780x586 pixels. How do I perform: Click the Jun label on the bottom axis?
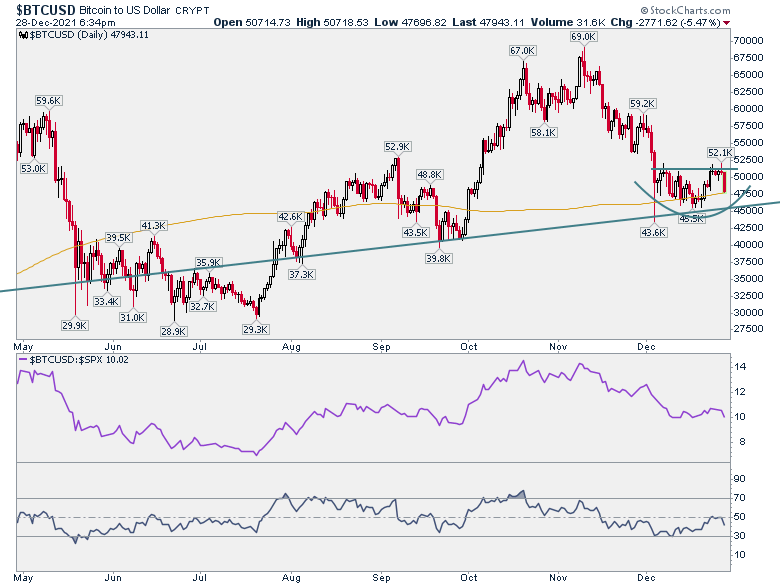point(113,578)
